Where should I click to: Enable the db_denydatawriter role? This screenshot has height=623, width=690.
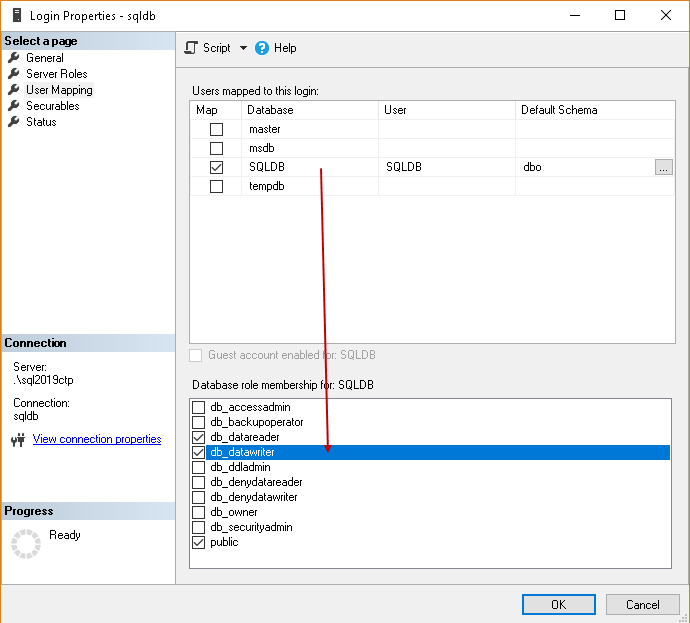pos(198,497)
